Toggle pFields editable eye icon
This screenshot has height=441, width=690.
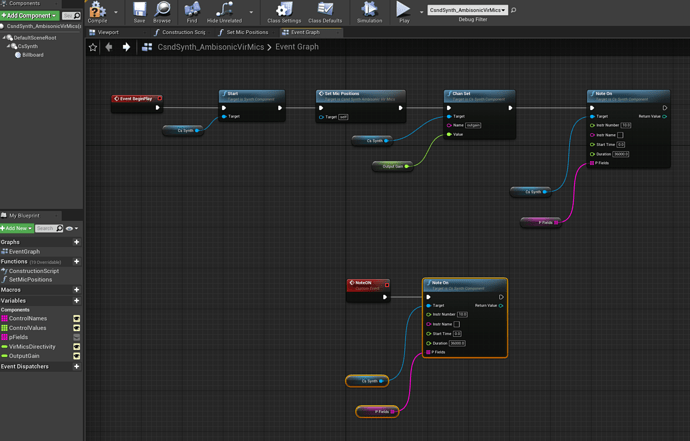click(x=77, y=337)
